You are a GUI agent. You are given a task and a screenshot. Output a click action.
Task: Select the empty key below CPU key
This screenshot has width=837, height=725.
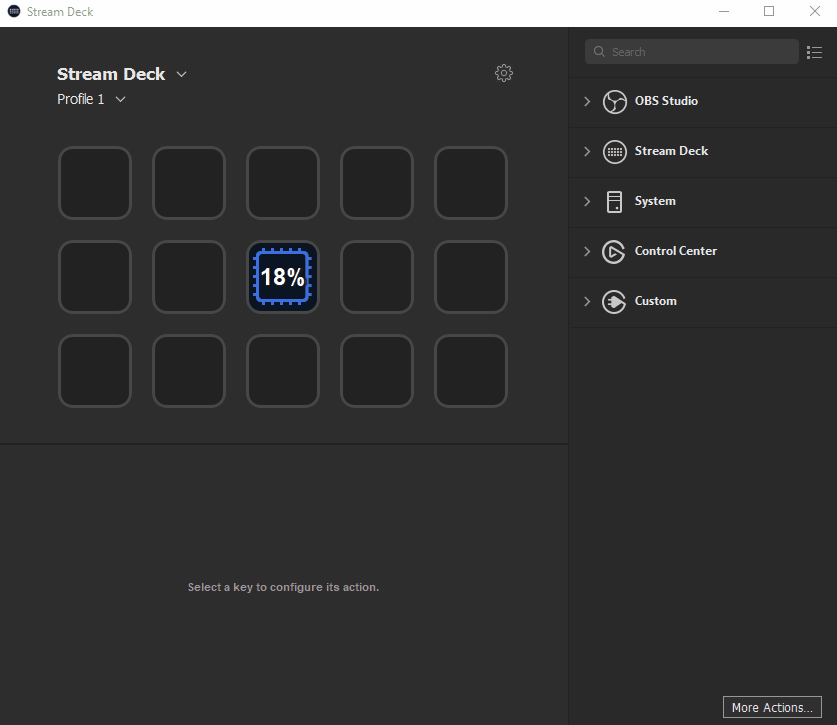283,371
